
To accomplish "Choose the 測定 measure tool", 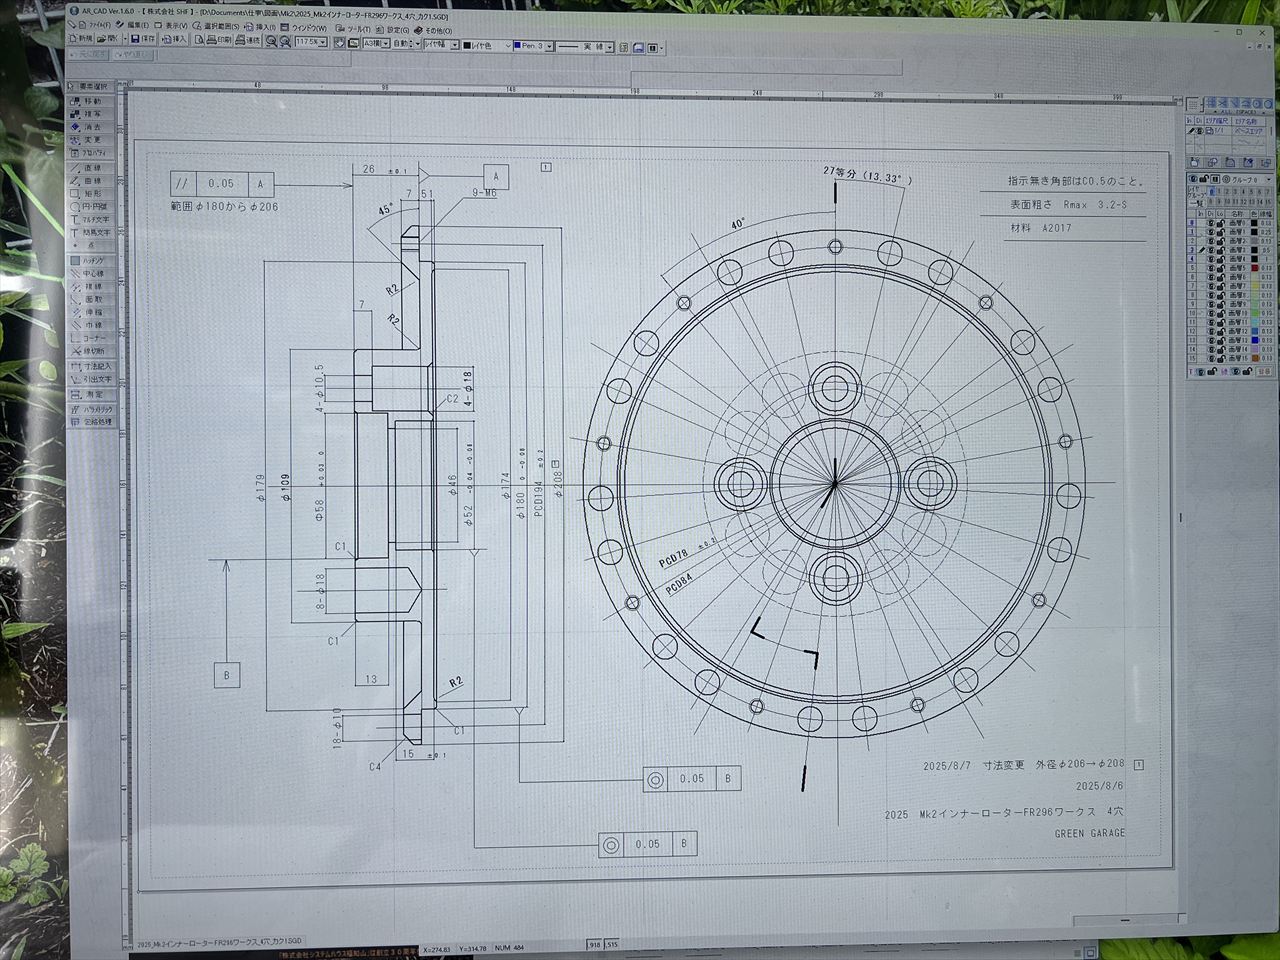I will pos(91,394).
